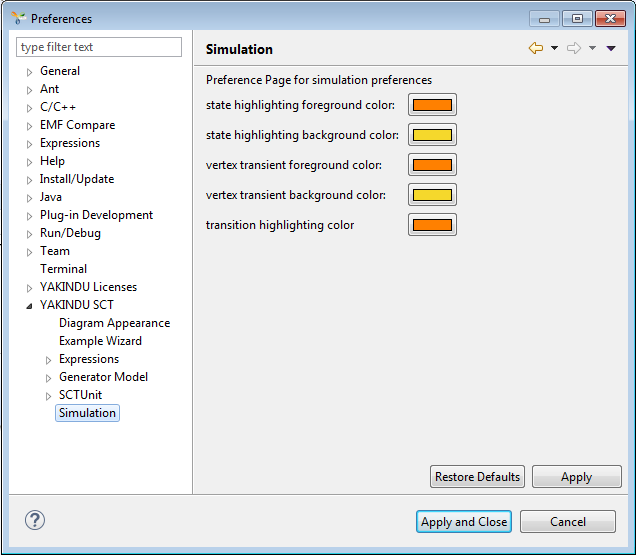Pick state highlighting foreground color swatch

(432, 105)
